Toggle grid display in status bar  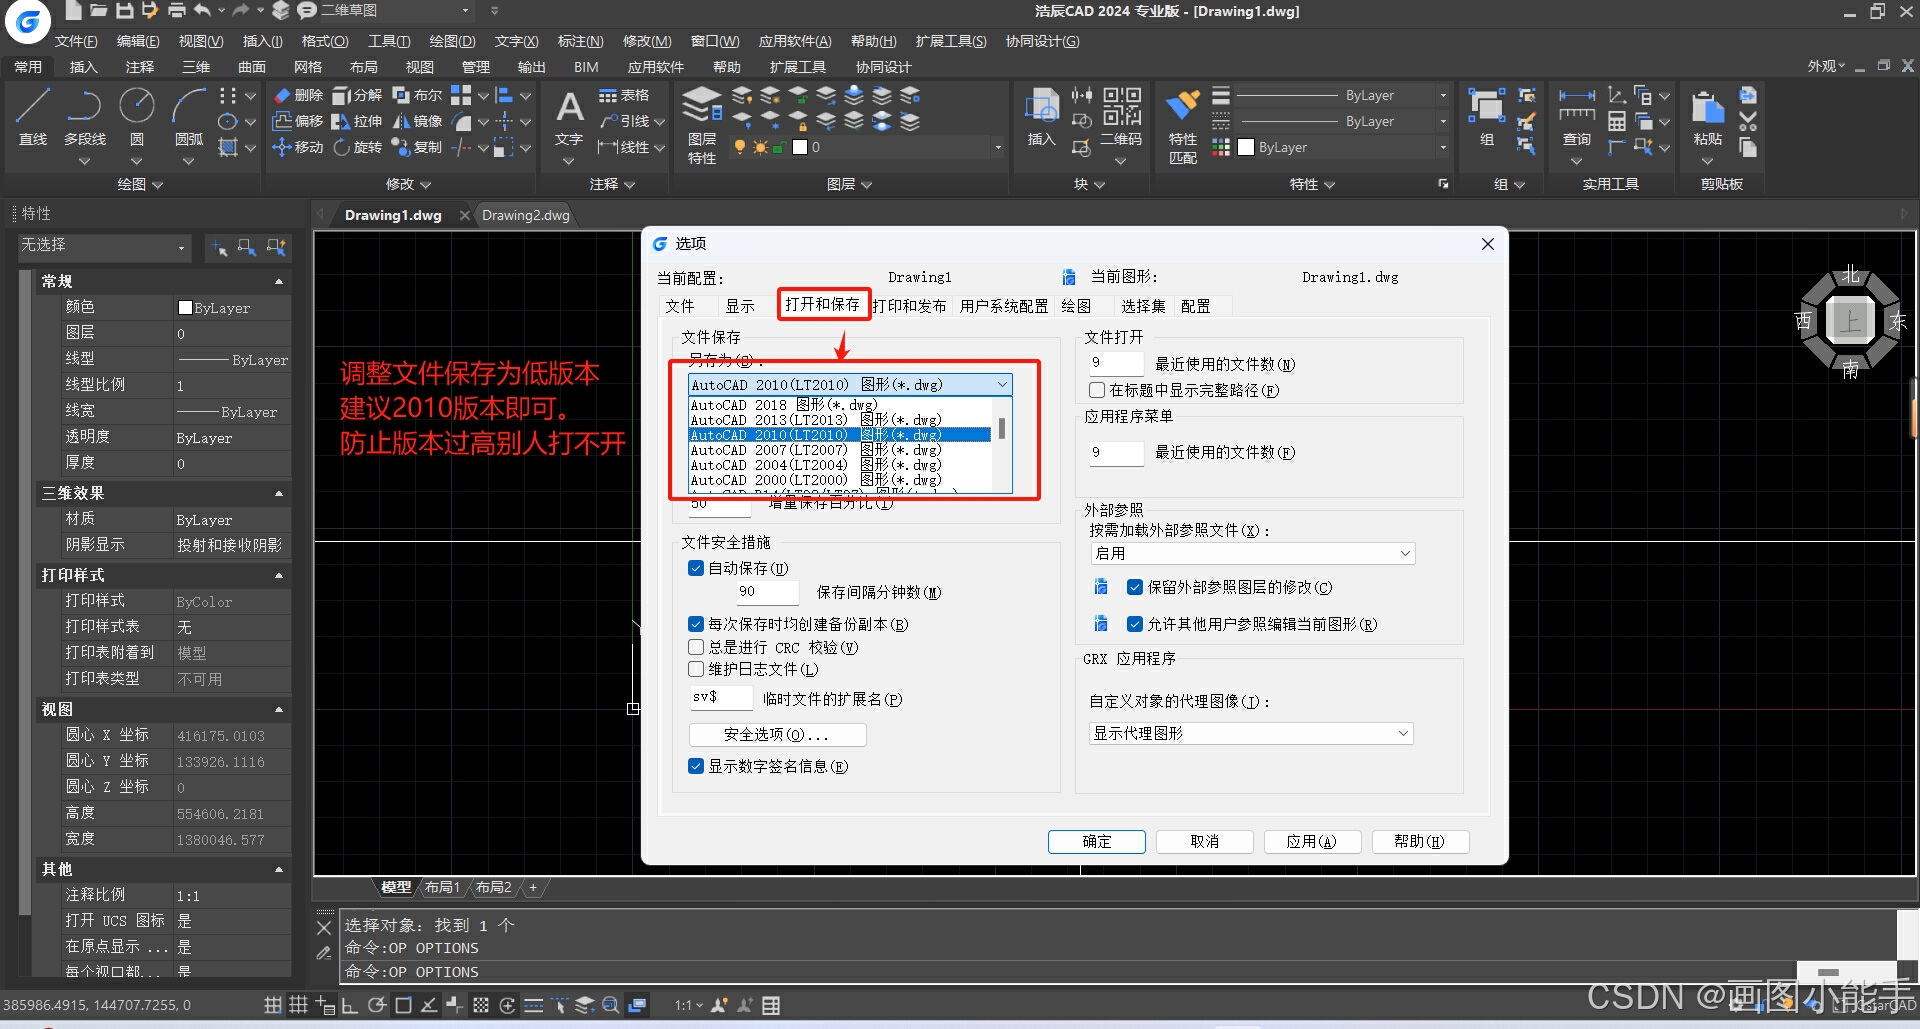click(x=298, y=1005)
